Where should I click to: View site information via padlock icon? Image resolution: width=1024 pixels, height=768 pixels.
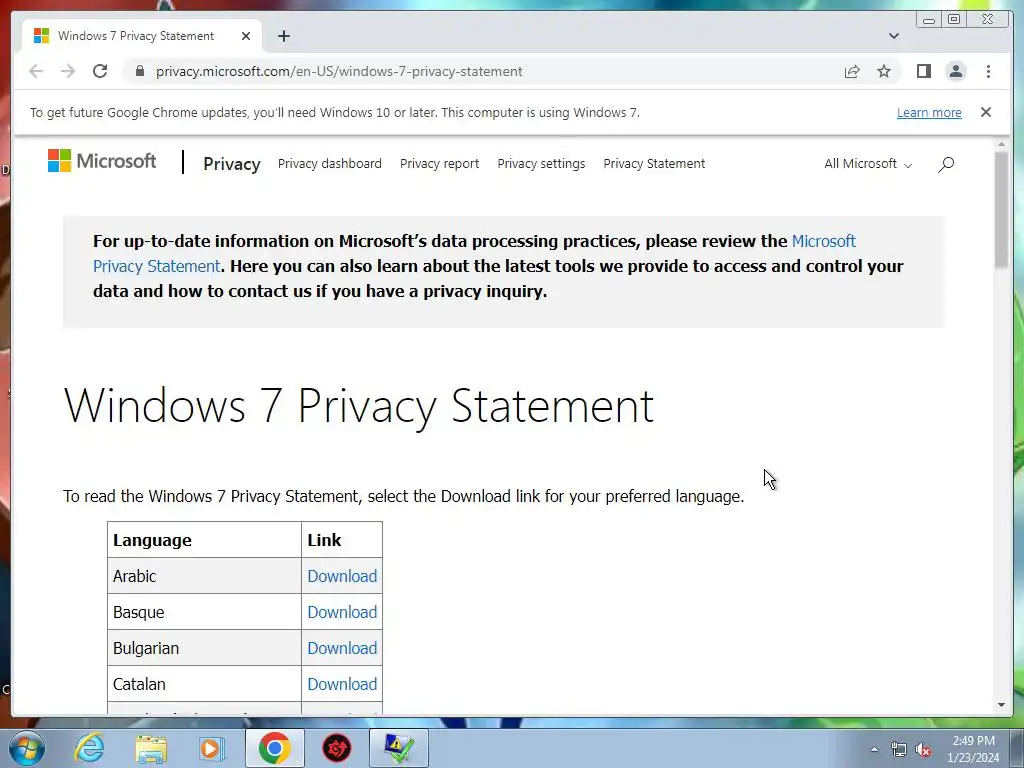[140, 71]
